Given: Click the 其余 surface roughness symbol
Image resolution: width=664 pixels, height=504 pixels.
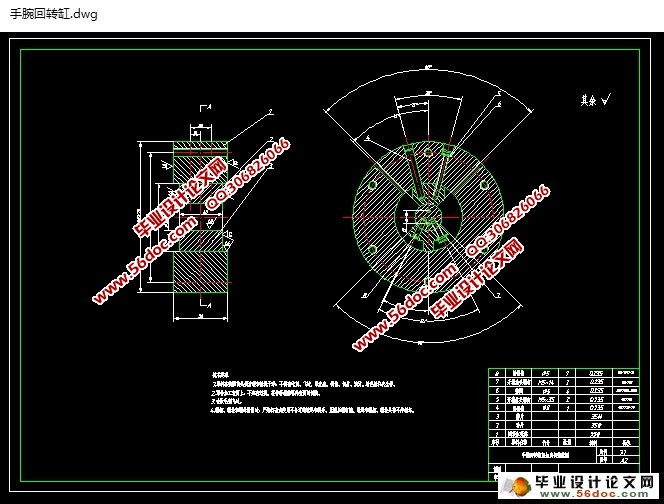Looking at the screenshot, I should 594,100.
